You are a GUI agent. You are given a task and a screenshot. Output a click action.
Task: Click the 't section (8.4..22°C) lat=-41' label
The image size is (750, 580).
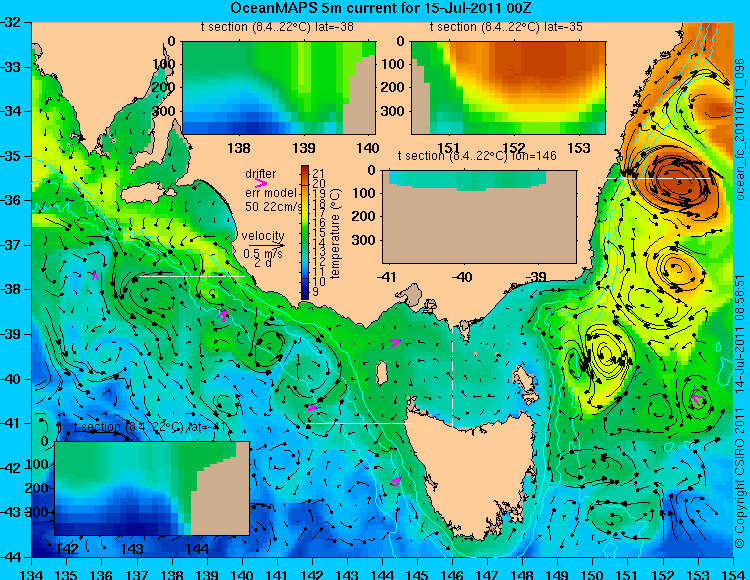[x=149, y=427]
